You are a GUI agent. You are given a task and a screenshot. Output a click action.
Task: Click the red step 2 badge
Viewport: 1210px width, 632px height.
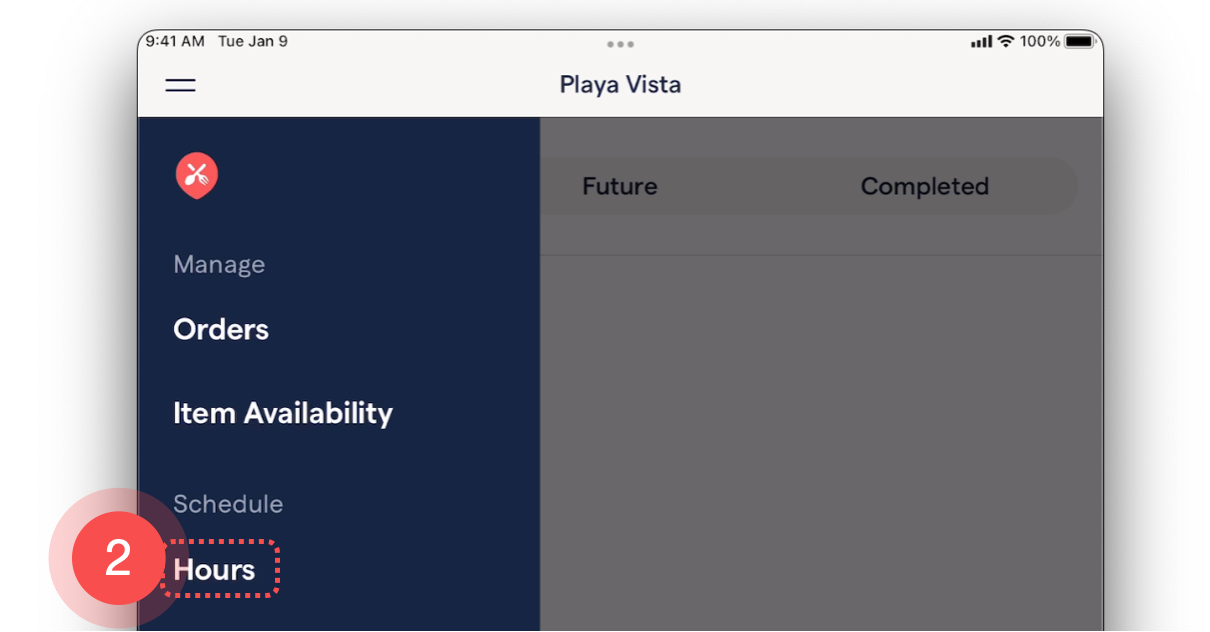[x=118, y=558]
